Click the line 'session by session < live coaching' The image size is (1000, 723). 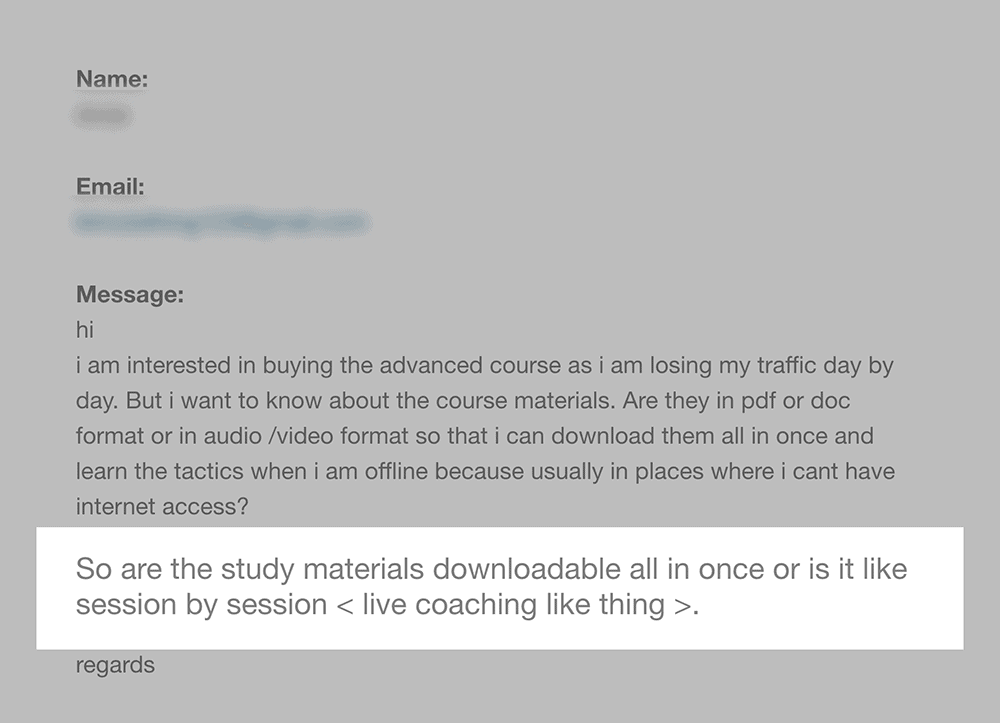tap(387, 604)
